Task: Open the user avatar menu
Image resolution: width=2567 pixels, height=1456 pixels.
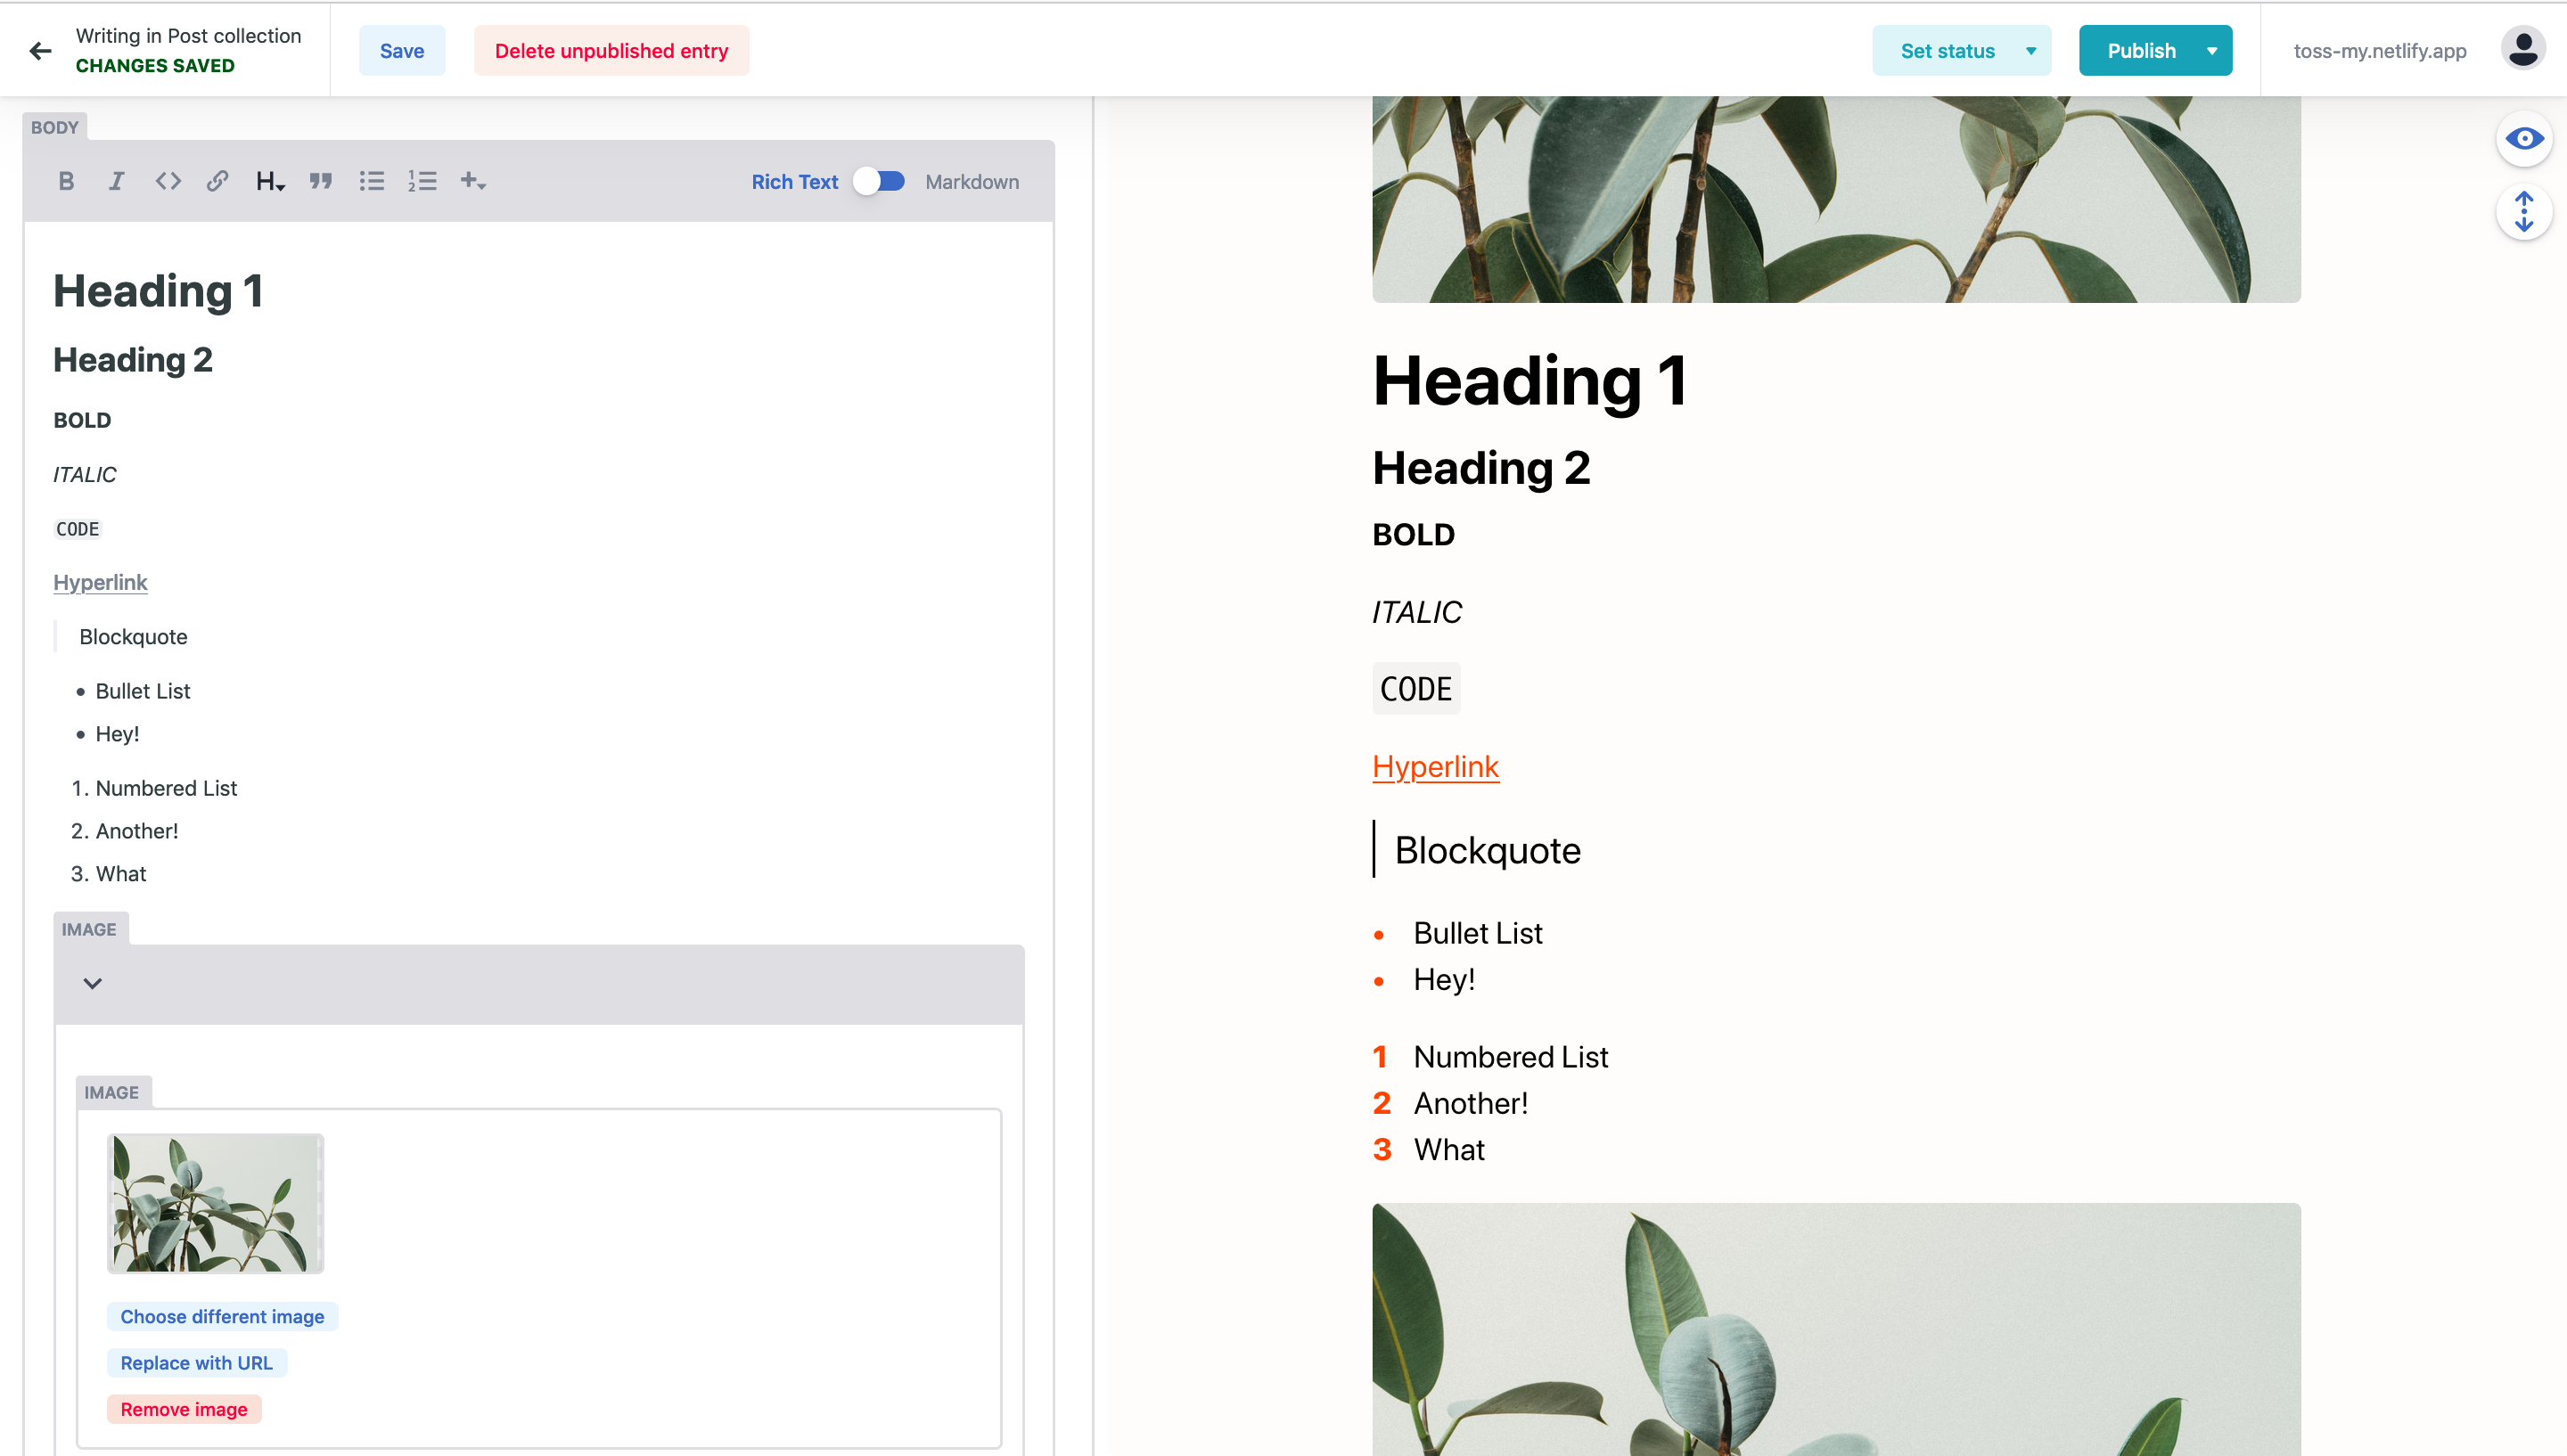Action: click(2522, 47)
